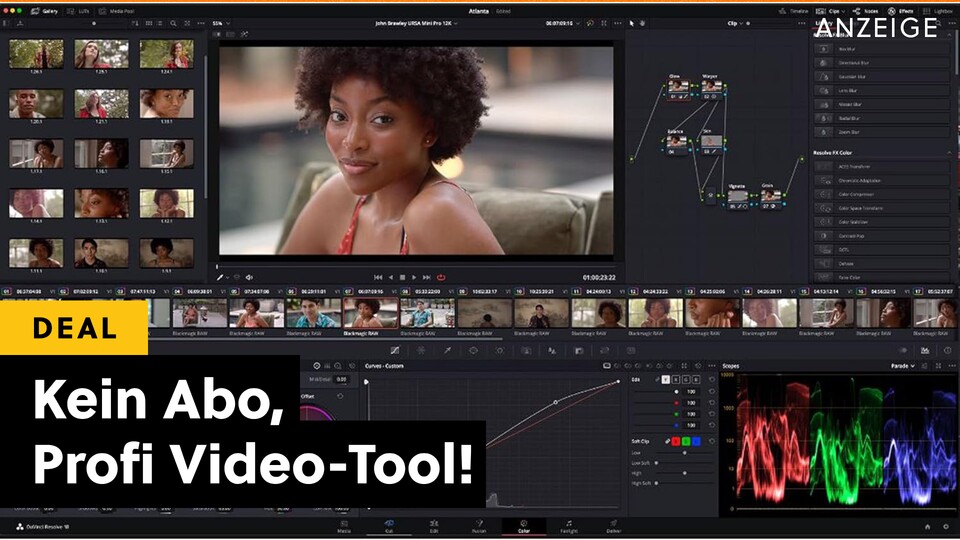The width and height of the screenshot is (960, 540).
Task: Open the Edit page
Action: click(435, 526)
